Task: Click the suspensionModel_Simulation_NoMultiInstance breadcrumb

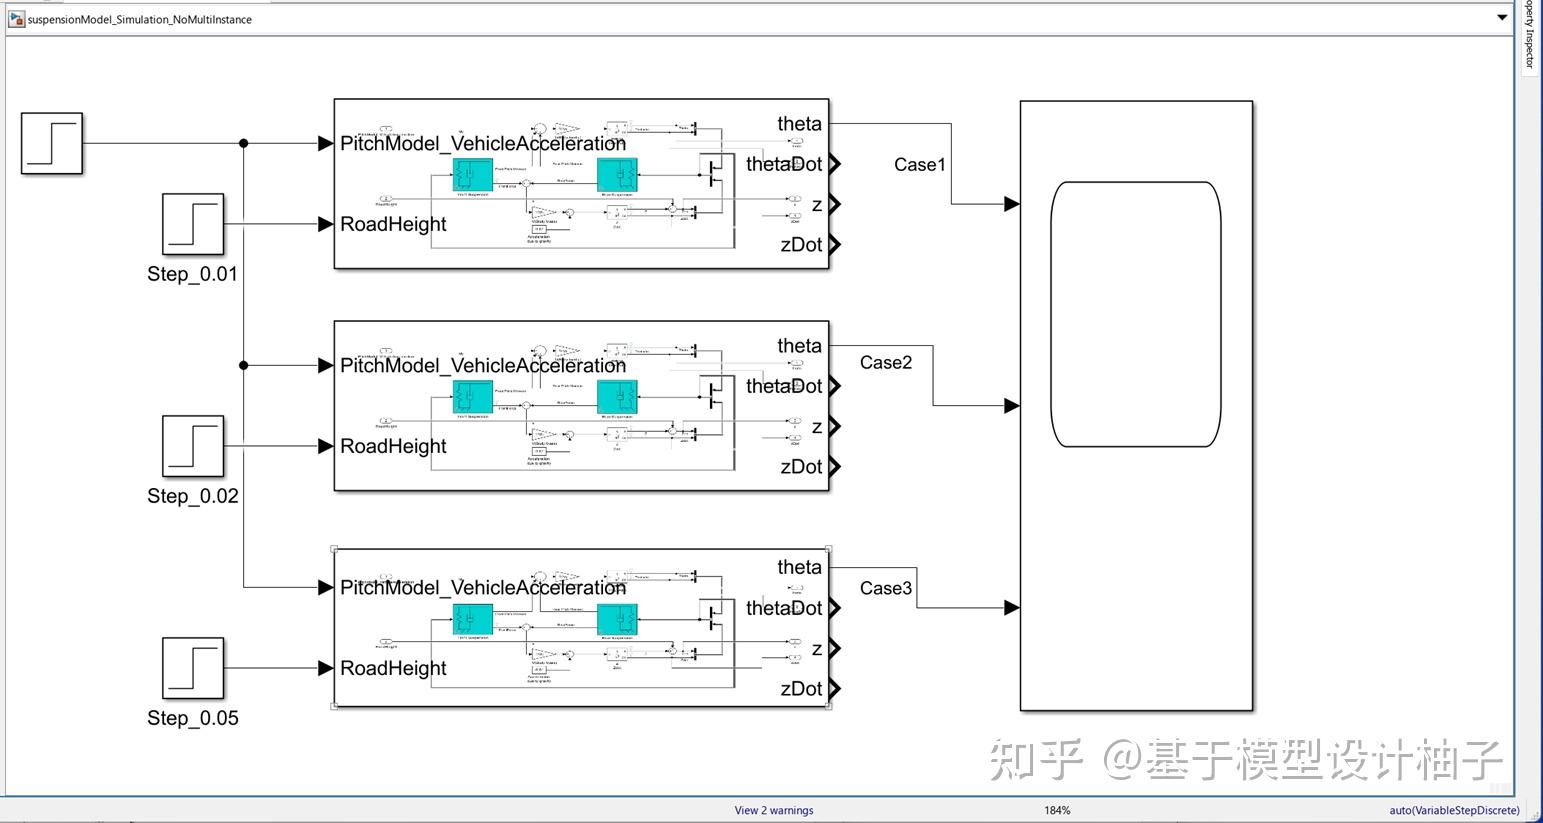Action: 140,19
